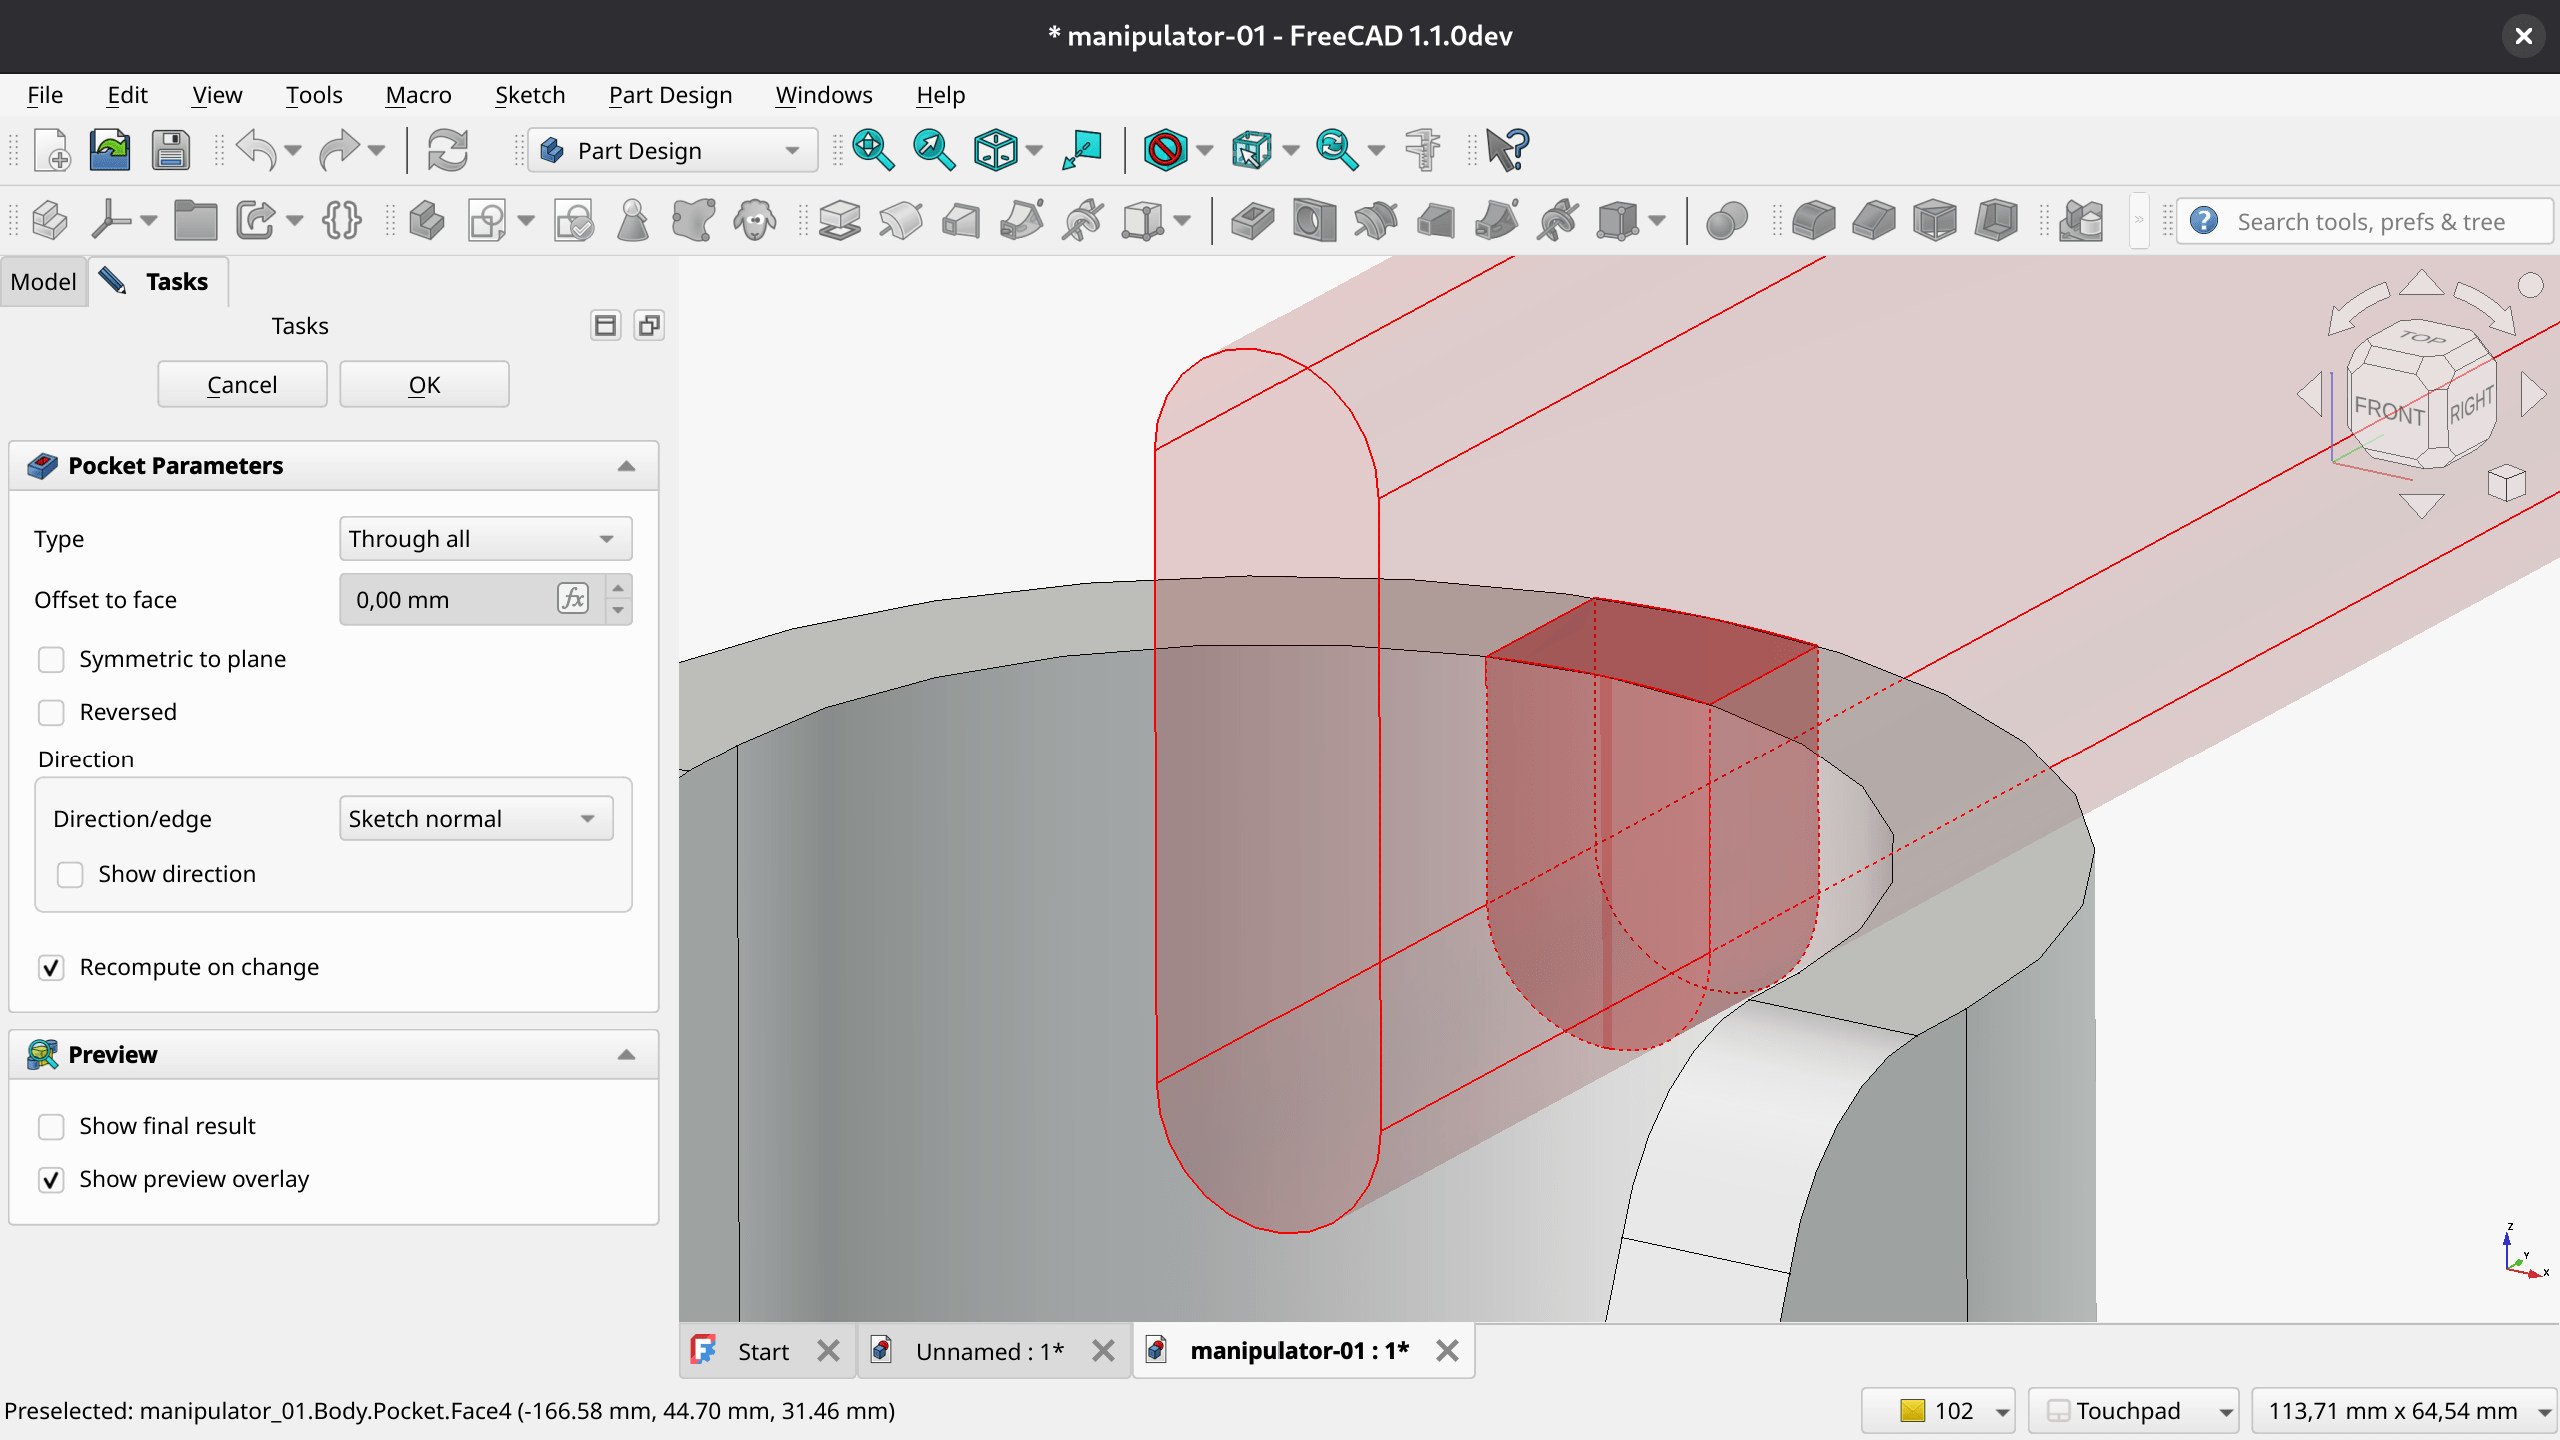Toggle the Reversed checkbox
The image size is (2560, 1440).
point(51,713)
